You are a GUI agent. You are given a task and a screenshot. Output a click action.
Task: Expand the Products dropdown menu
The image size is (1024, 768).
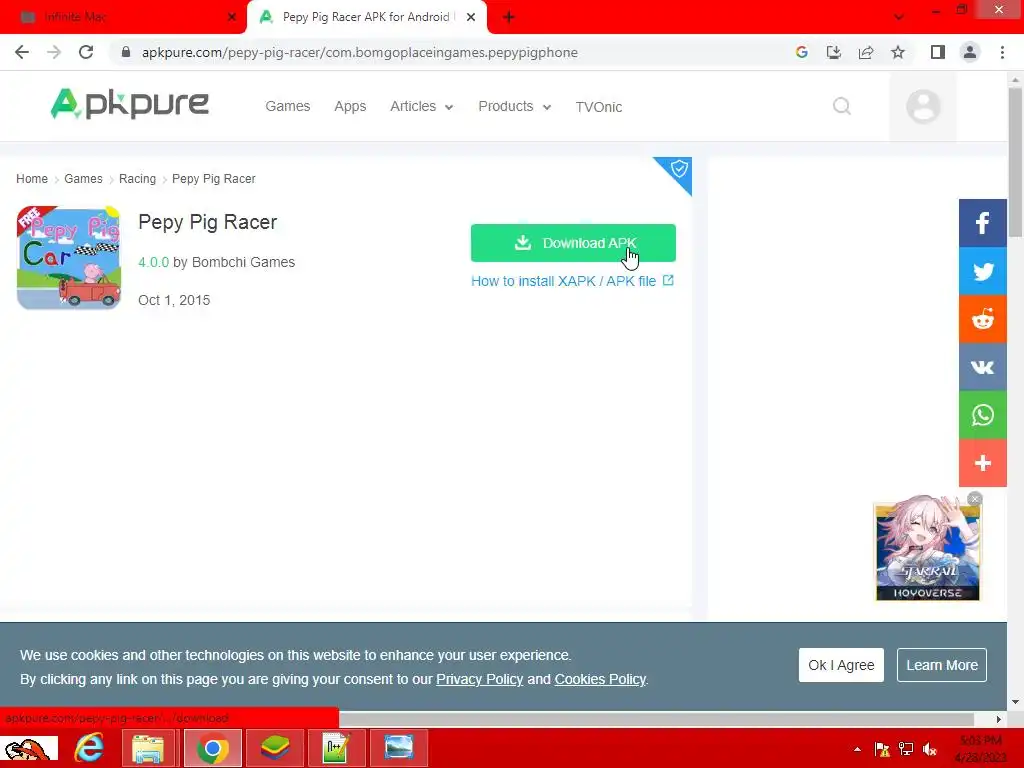pos(515,106)
